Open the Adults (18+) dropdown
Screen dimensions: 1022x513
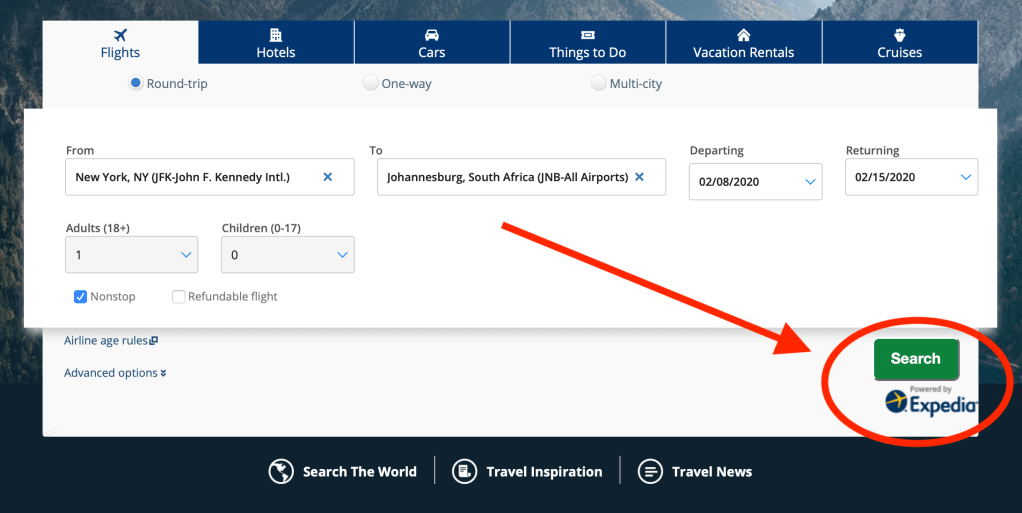131,255
